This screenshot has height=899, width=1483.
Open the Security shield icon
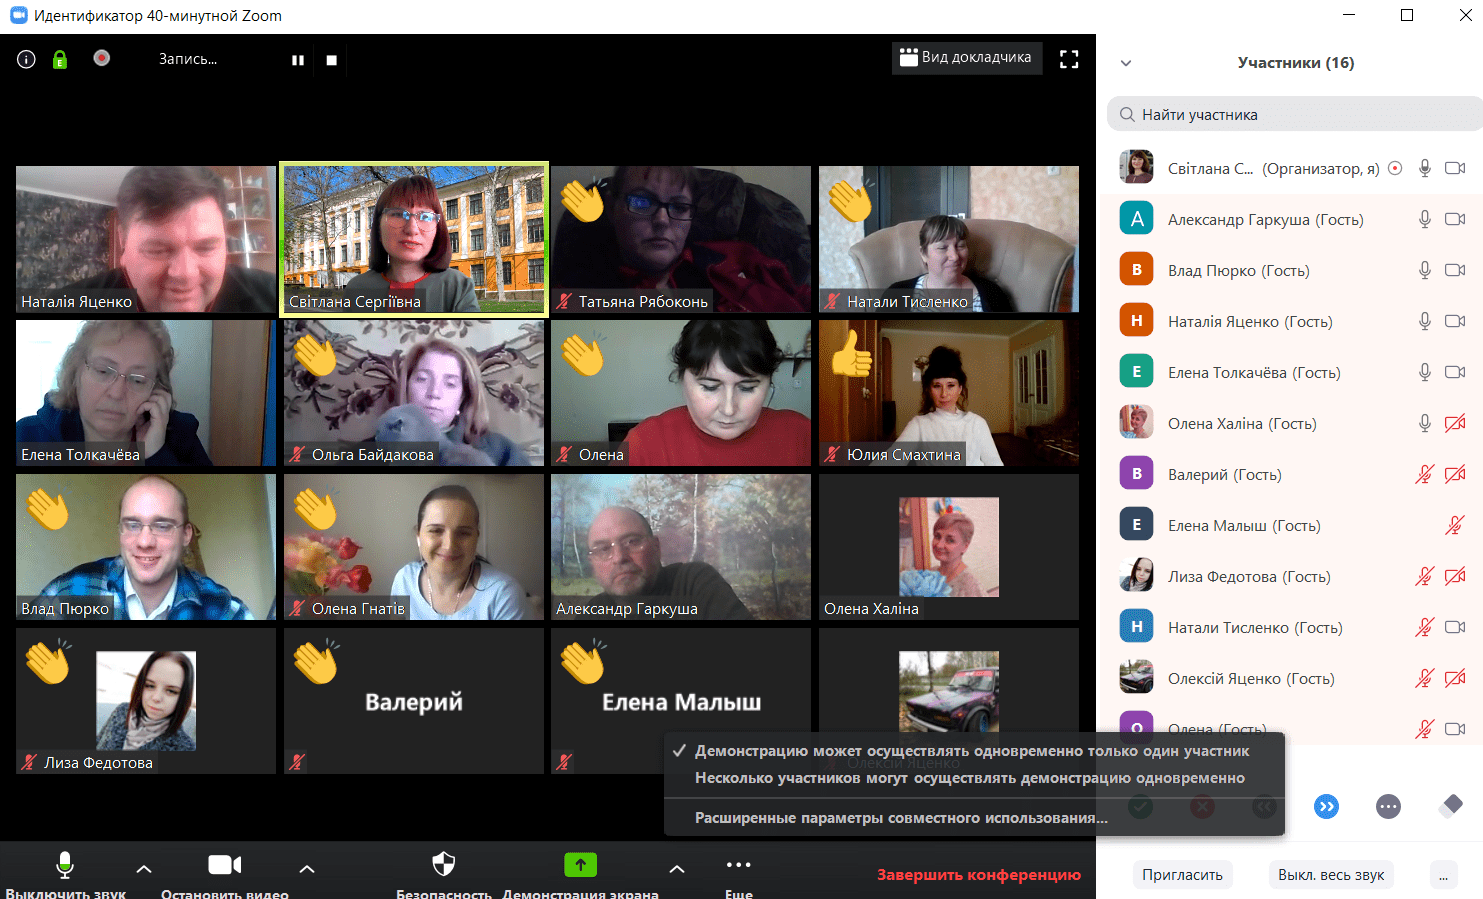(x=443, y=864)
